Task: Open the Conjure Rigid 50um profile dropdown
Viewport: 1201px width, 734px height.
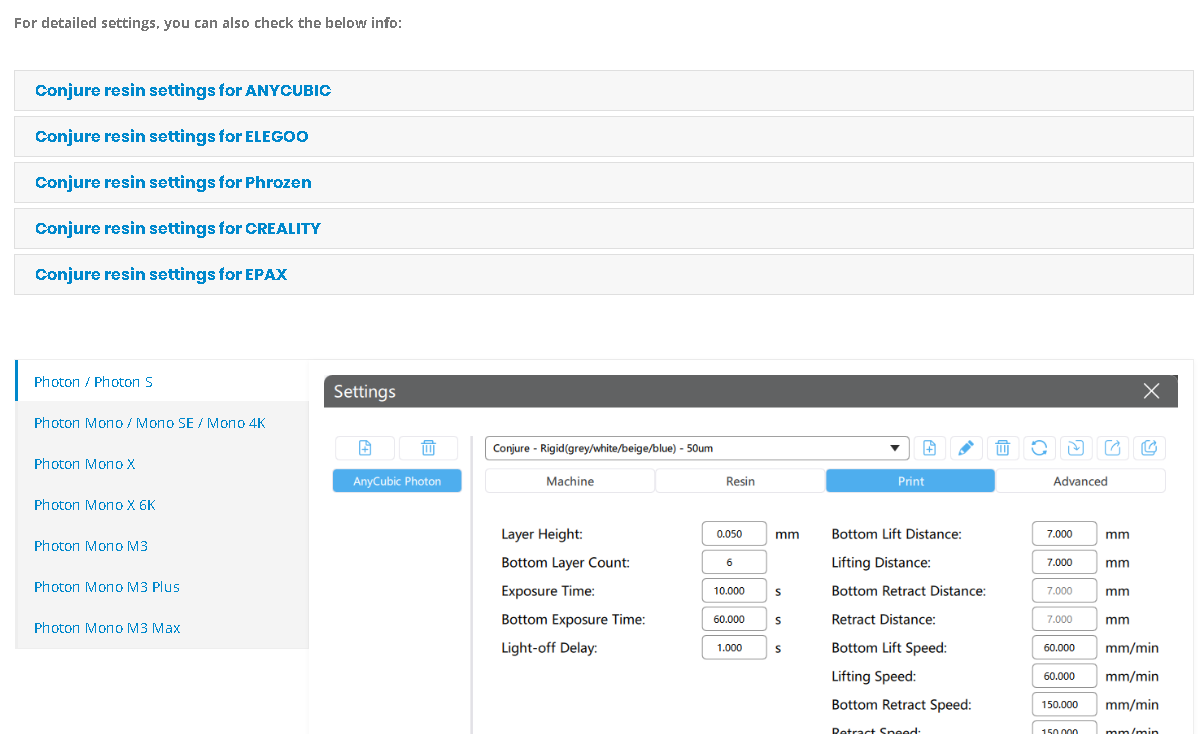Action: 696,448
